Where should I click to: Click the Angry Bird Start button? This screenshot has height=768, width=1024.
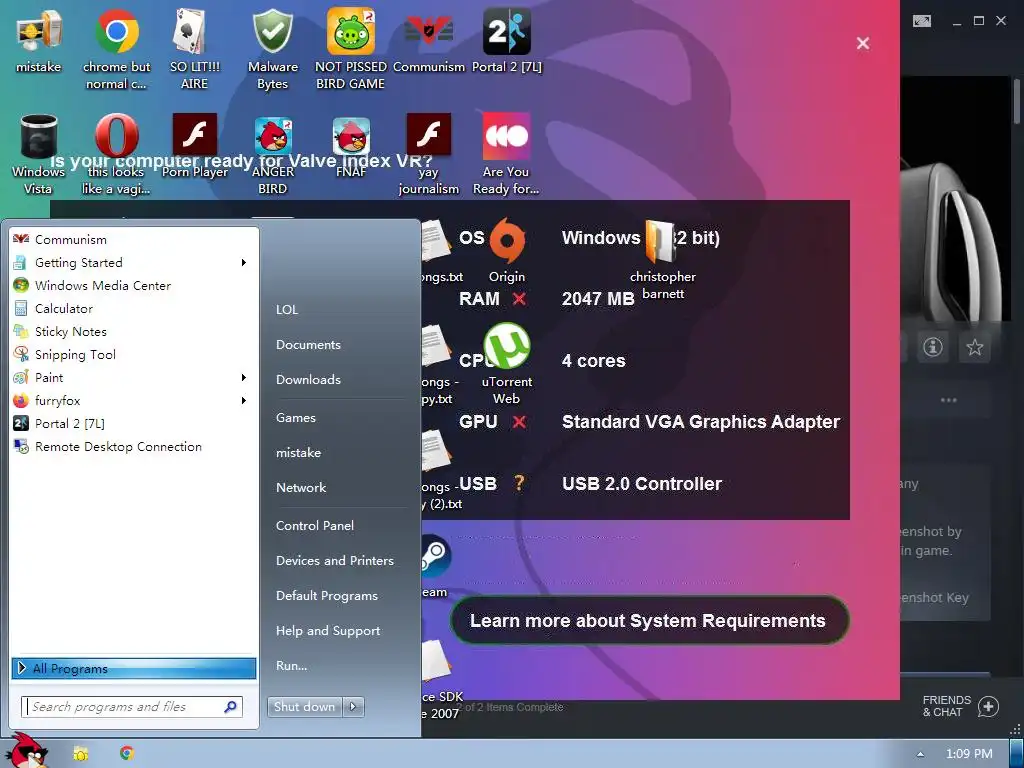(x=27, y=752)
